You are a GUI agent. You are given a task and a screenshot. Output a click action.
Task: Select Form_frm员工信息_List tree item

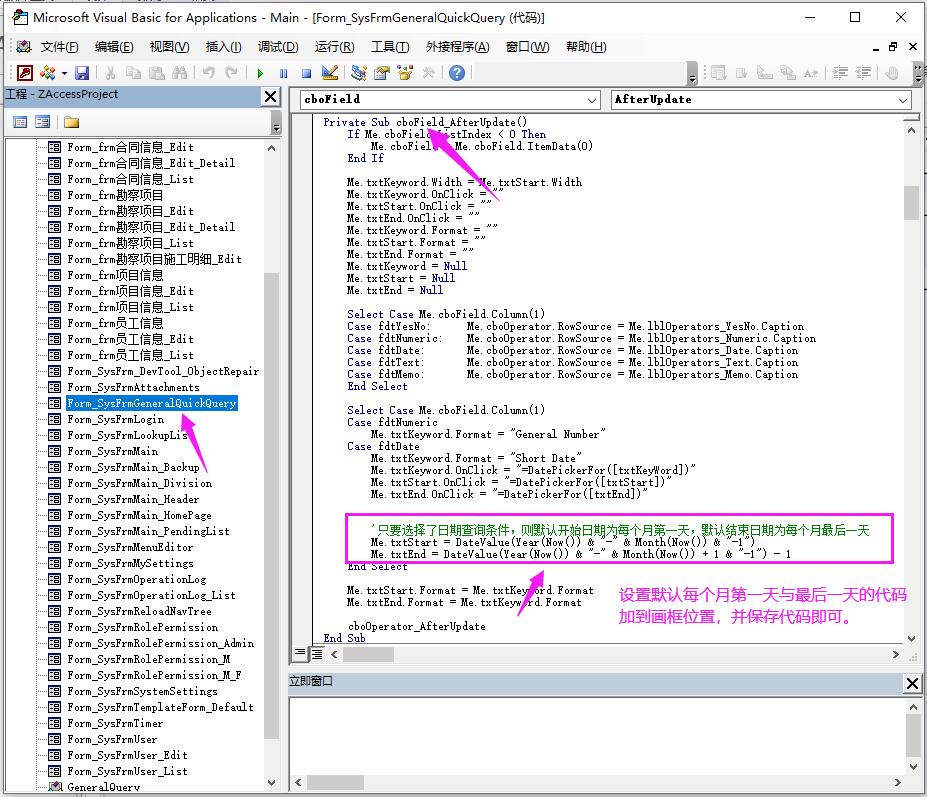[x=131, y=355]
